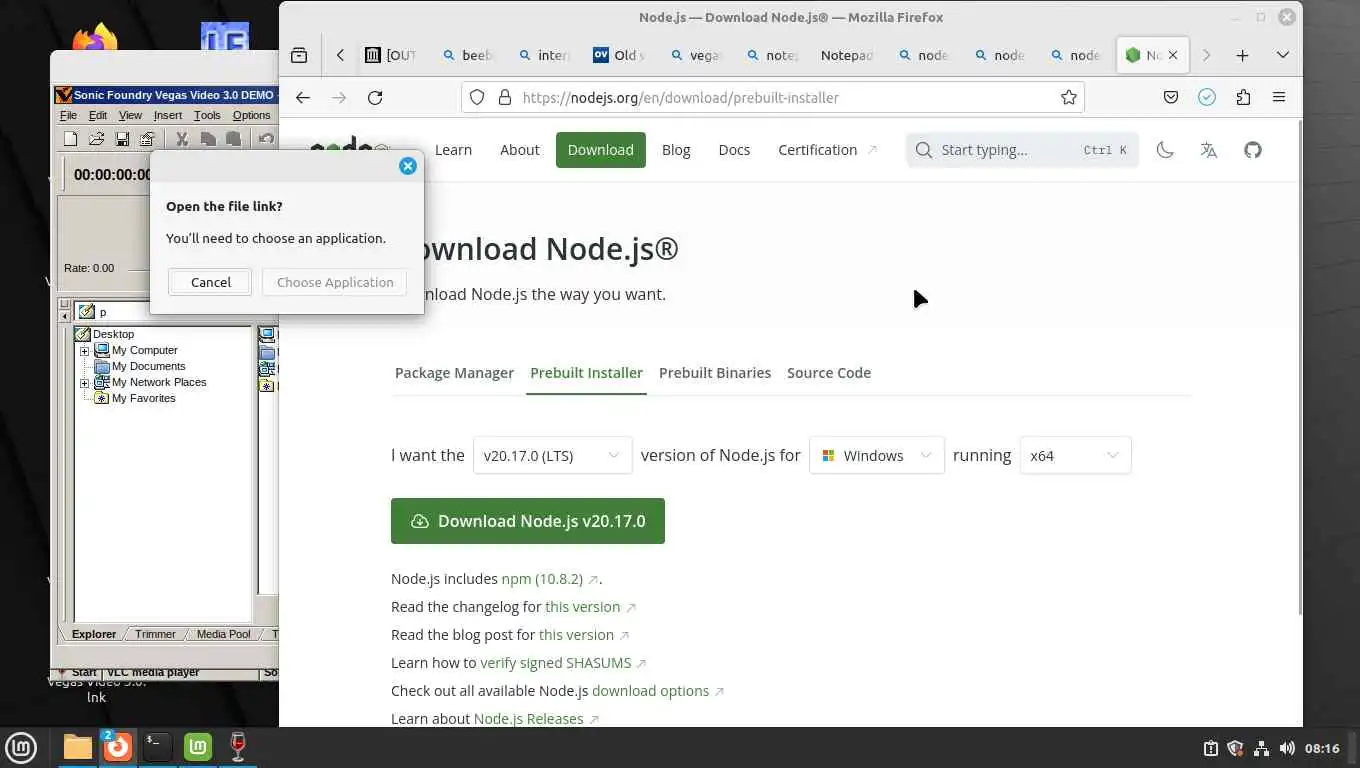
Task: Bookmark this page with the star icon
Action: point(1069,97)
